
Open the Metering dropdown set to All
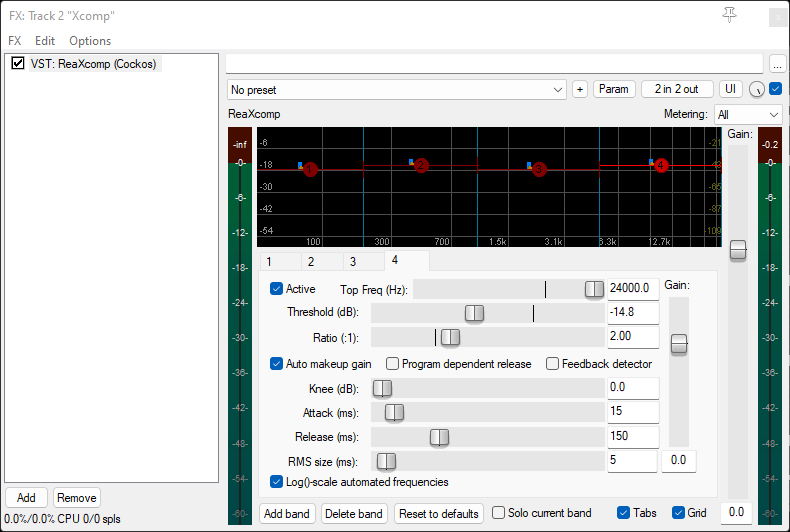[748, 114]
